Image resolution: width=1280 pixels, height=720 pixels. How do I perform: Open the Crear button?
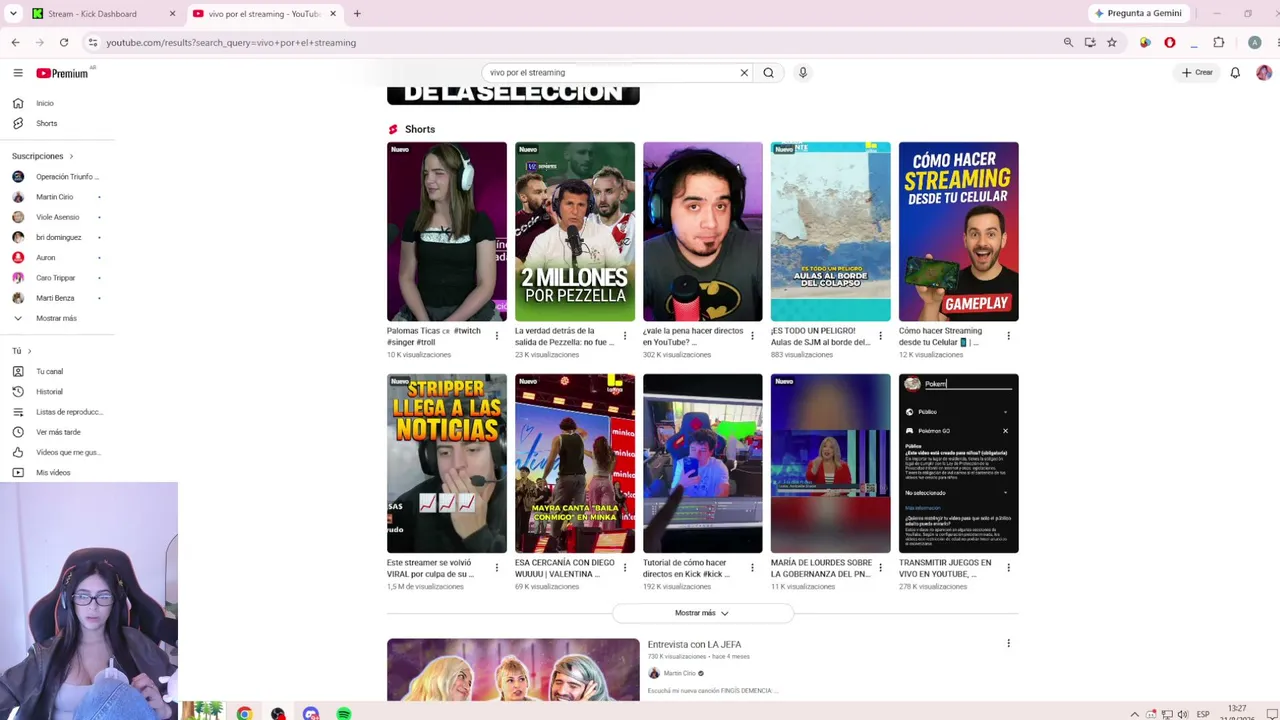(1197, 73)
